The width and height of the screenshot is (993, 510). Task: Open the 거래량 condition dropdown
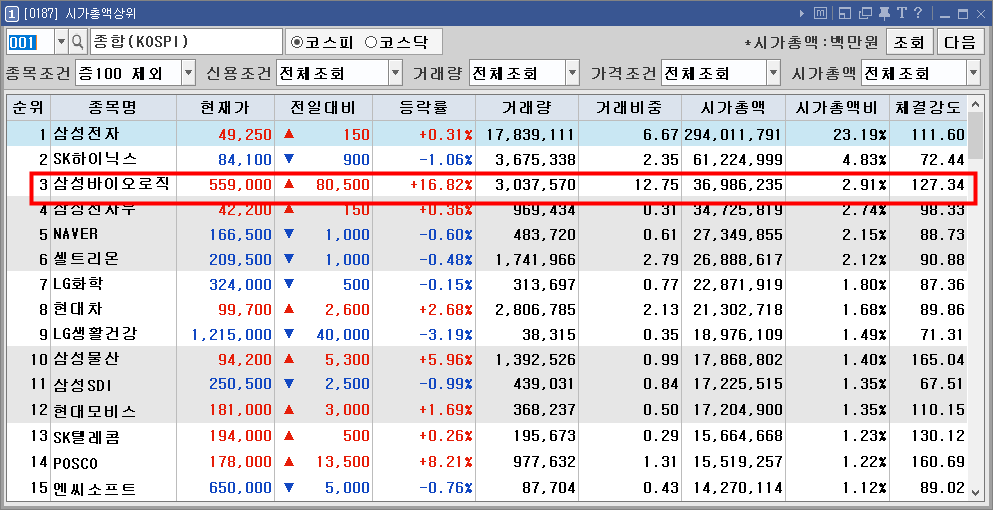pos(524,73)
